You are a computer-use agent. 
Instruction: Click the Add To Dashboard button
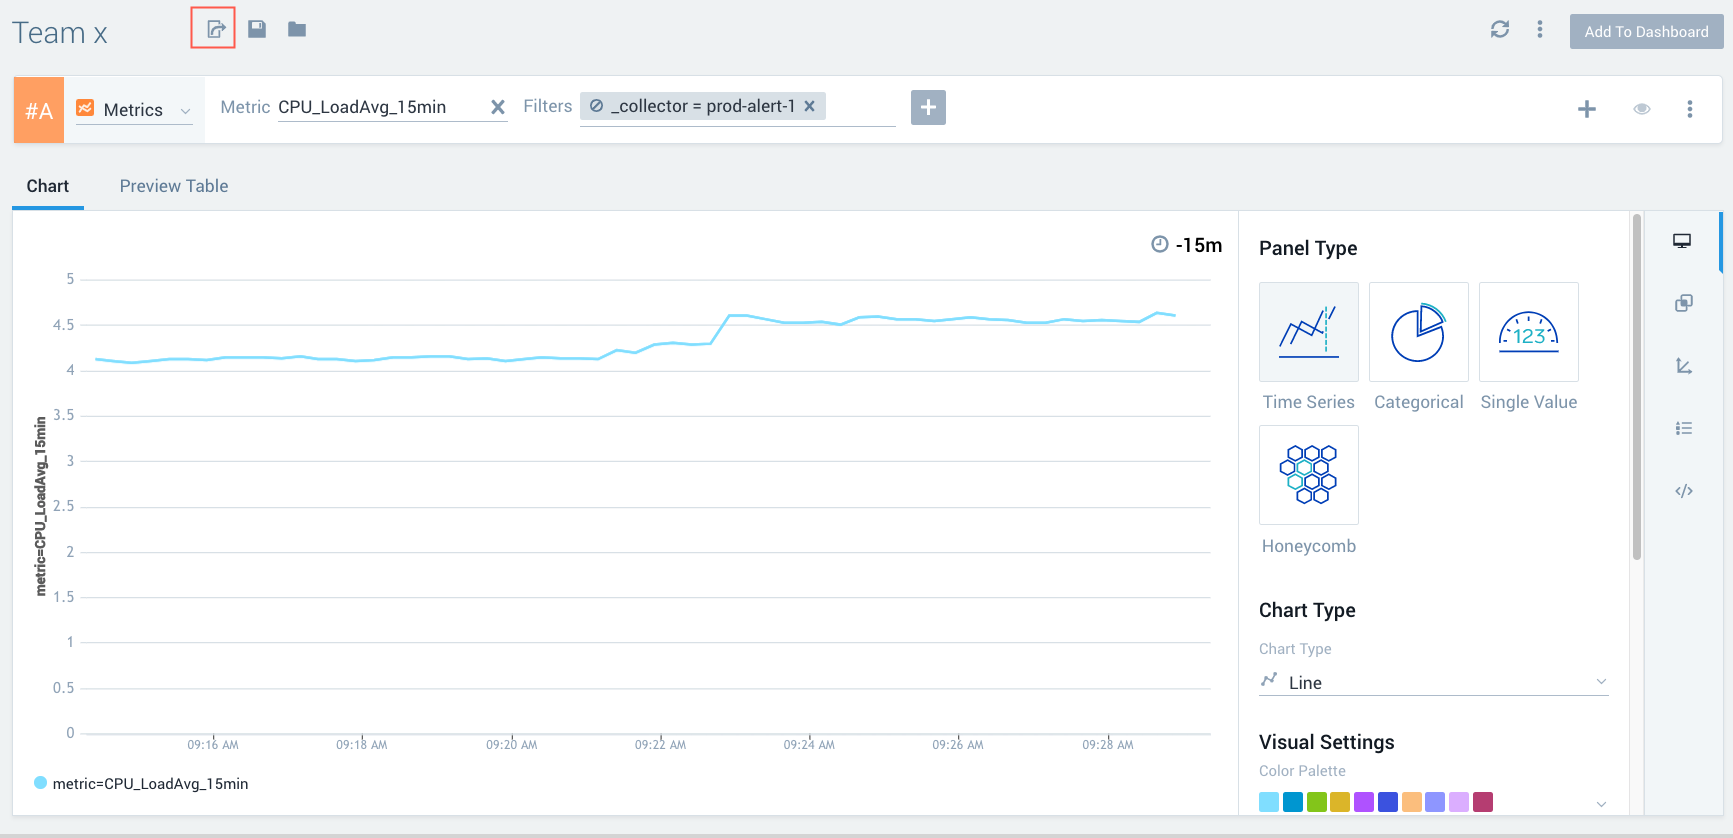tap(1645, 32)
